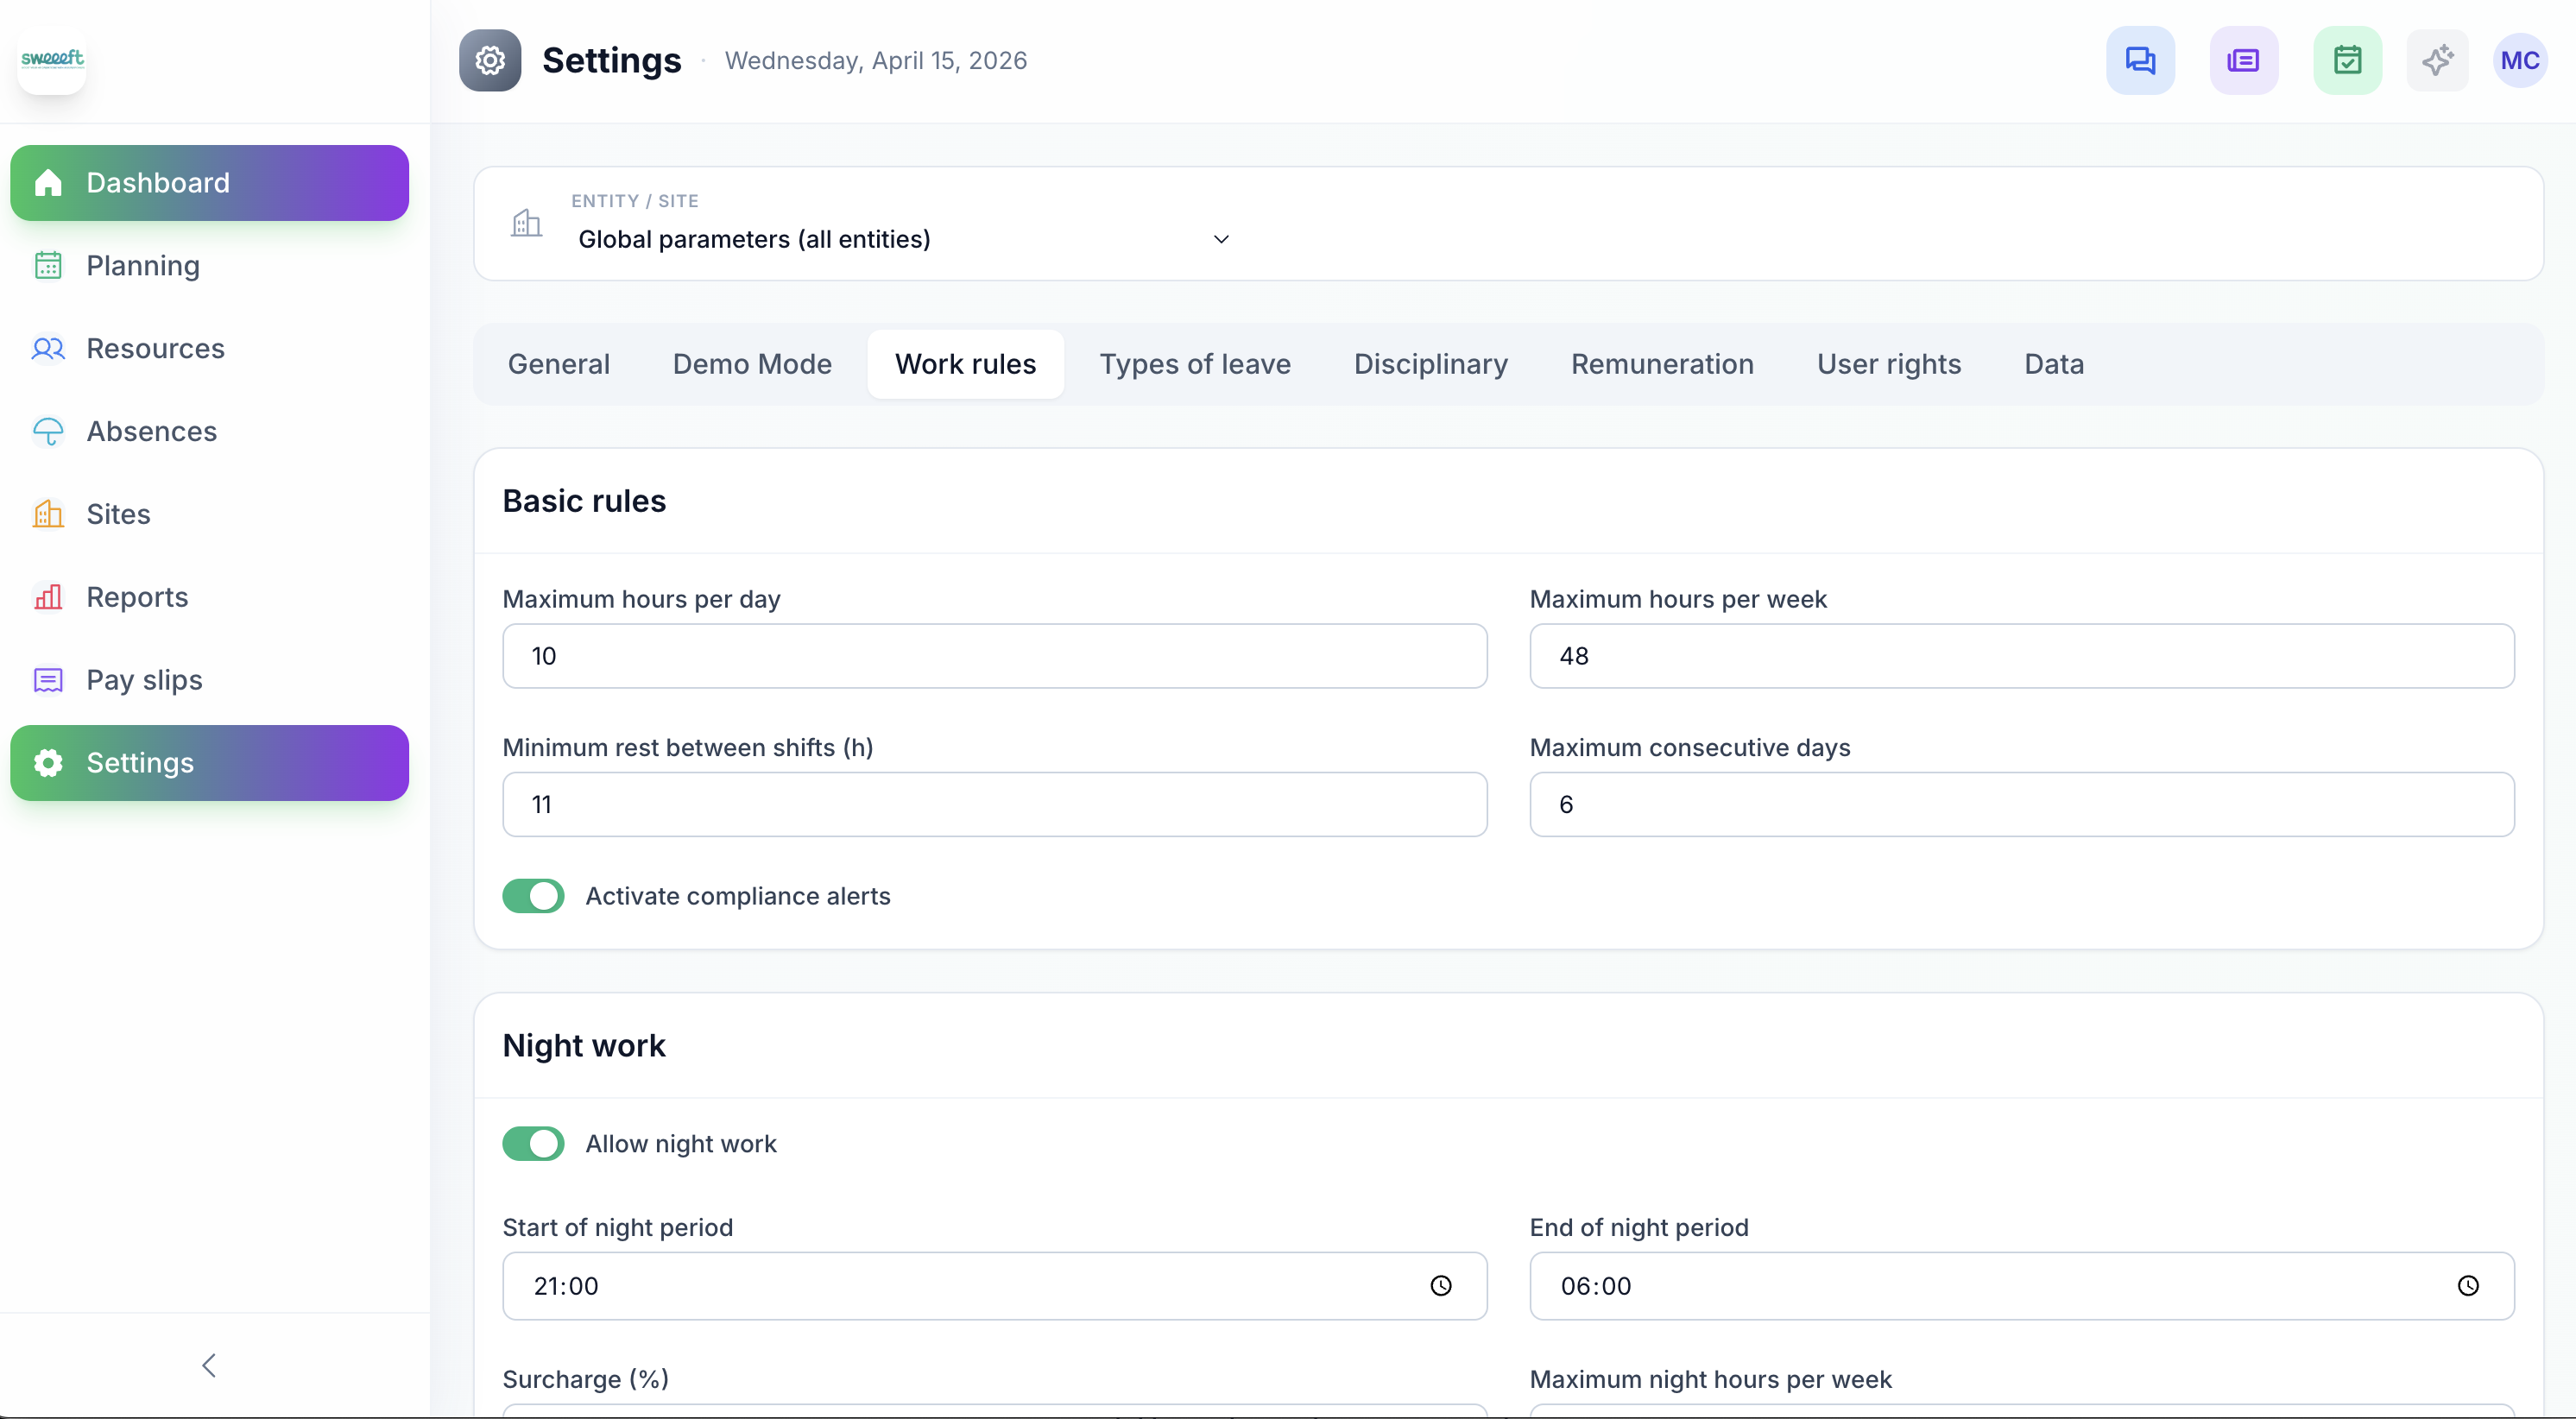This screenshot has height=1419, width=2576.
Task: Collapse the sidebar with the chevron arrow
Action: coord(209,1366)
